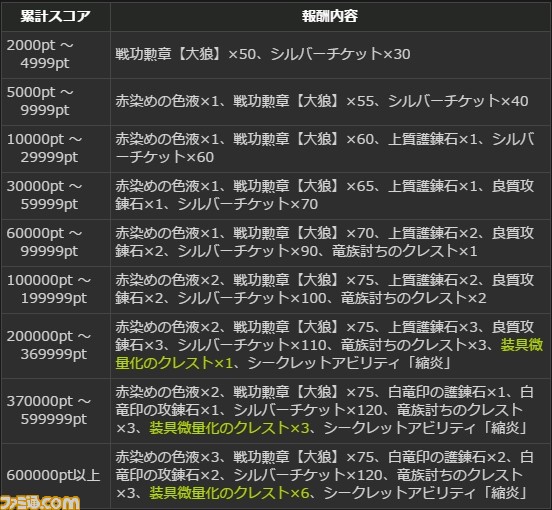Click reward text シルバーチケット×40

[458, 101]
